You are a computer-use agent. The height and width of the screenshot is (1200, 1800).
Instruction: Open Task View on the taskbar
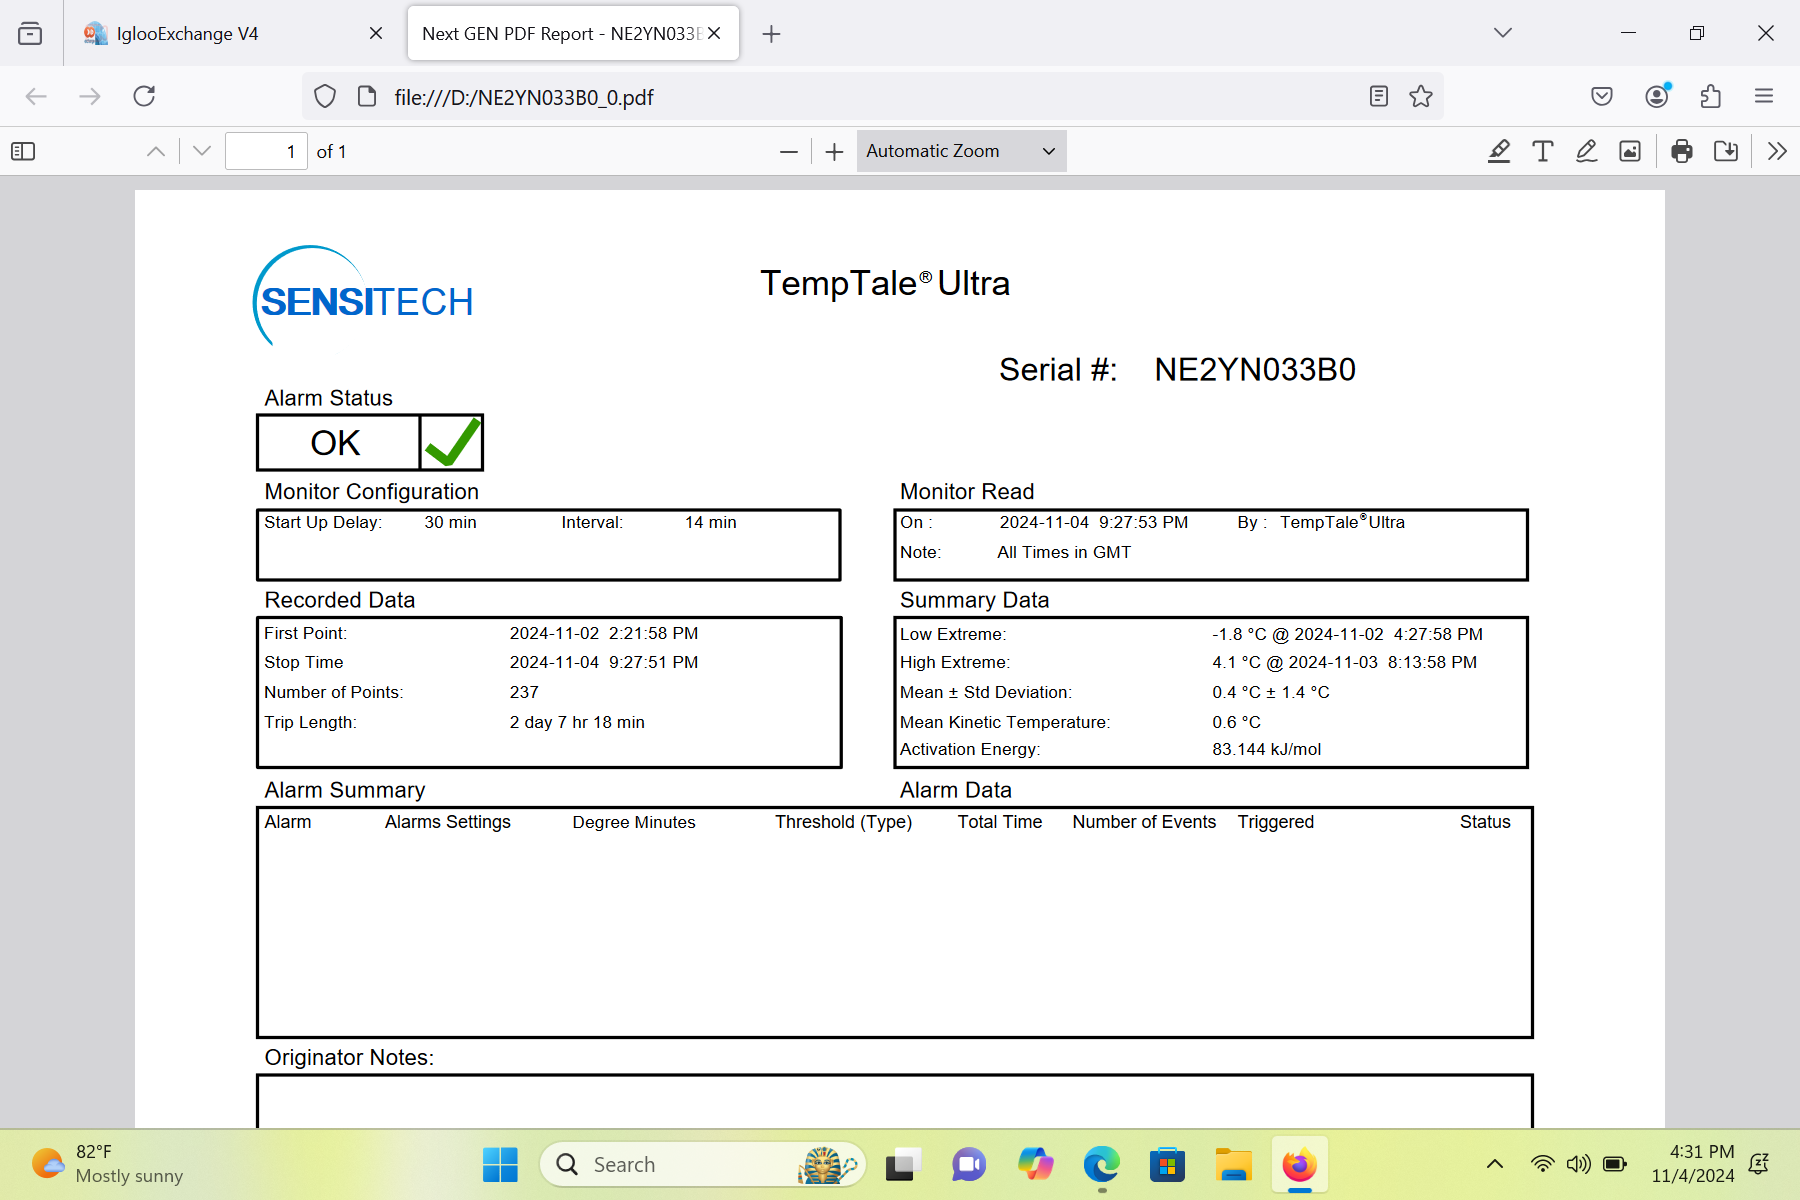point(903,1164)
